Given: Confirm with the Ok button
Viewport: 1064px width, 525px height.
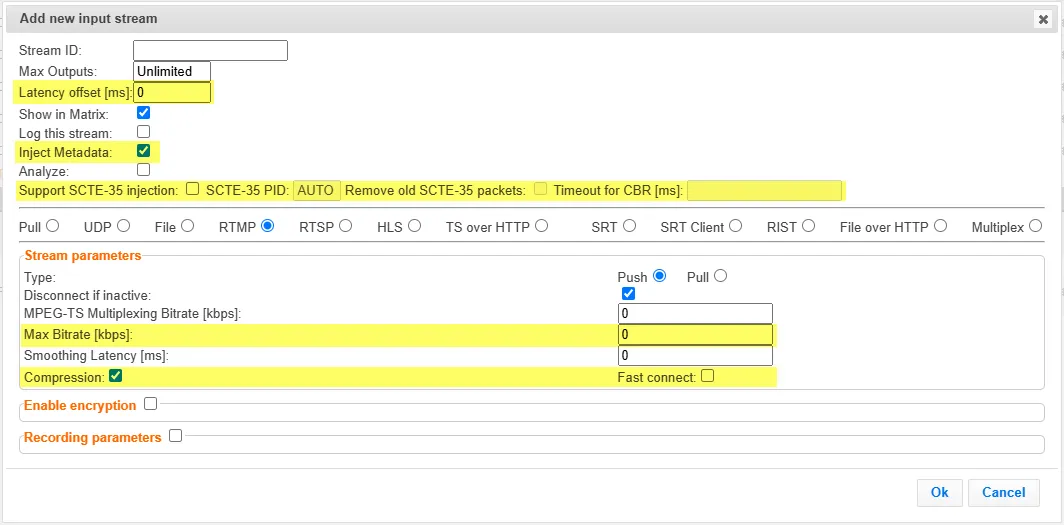Looking at the screenshot, I should pyautogui.click(x=940, y=492).
